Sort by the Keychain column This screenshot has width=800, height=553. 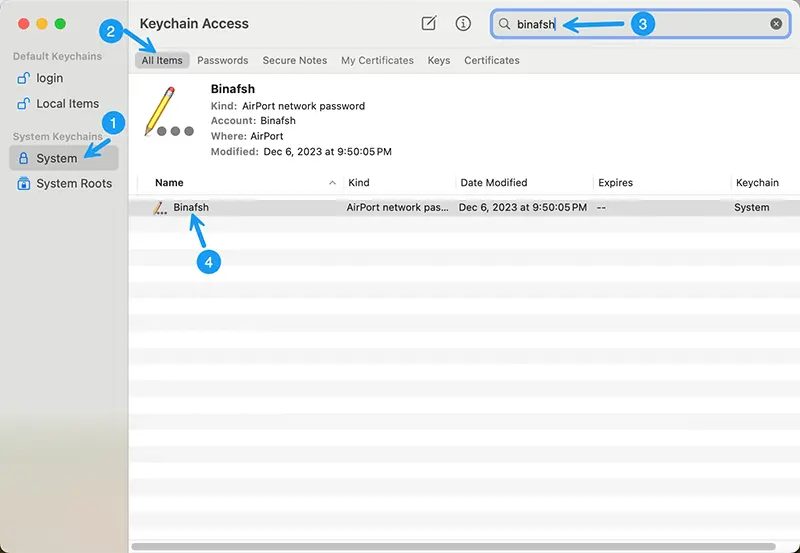point(757,183)
